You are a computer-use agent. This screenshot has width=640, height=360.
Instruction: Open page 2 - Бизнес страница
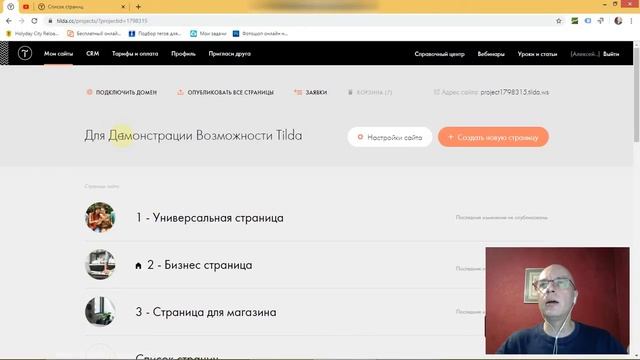[199, 265]
